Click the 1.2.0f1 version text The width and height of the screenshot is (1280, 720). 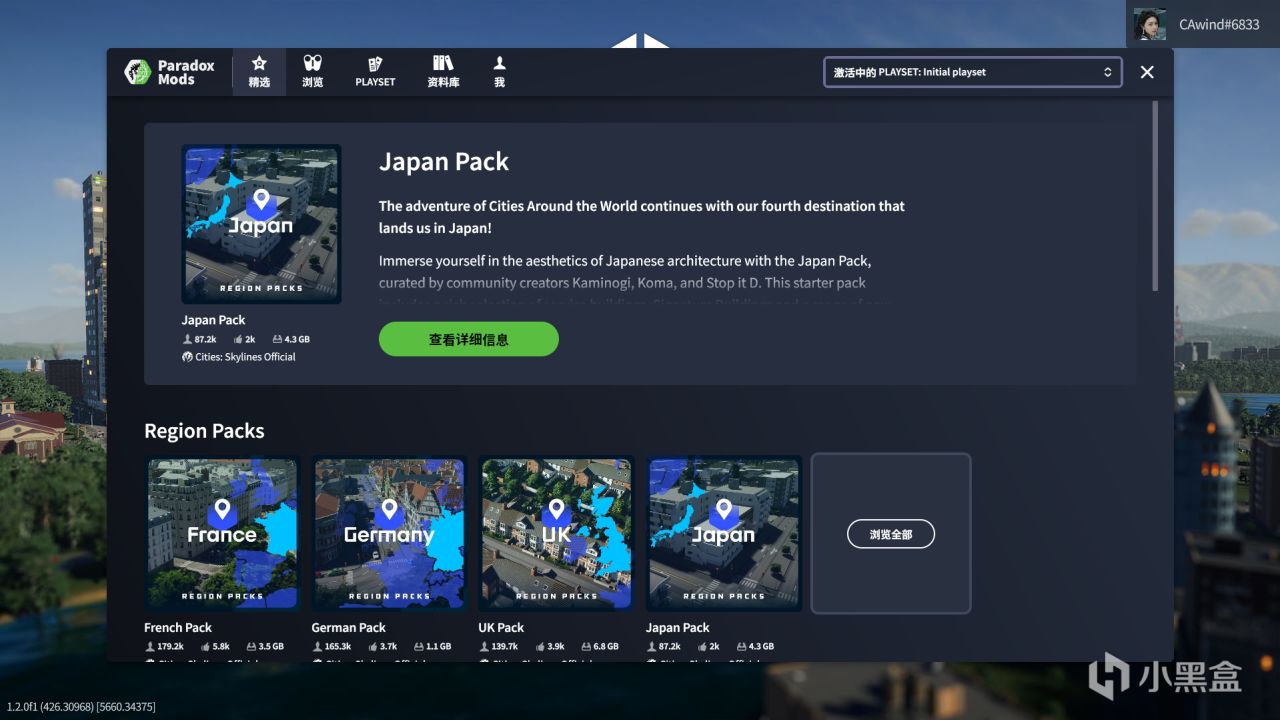click(81, 707)
